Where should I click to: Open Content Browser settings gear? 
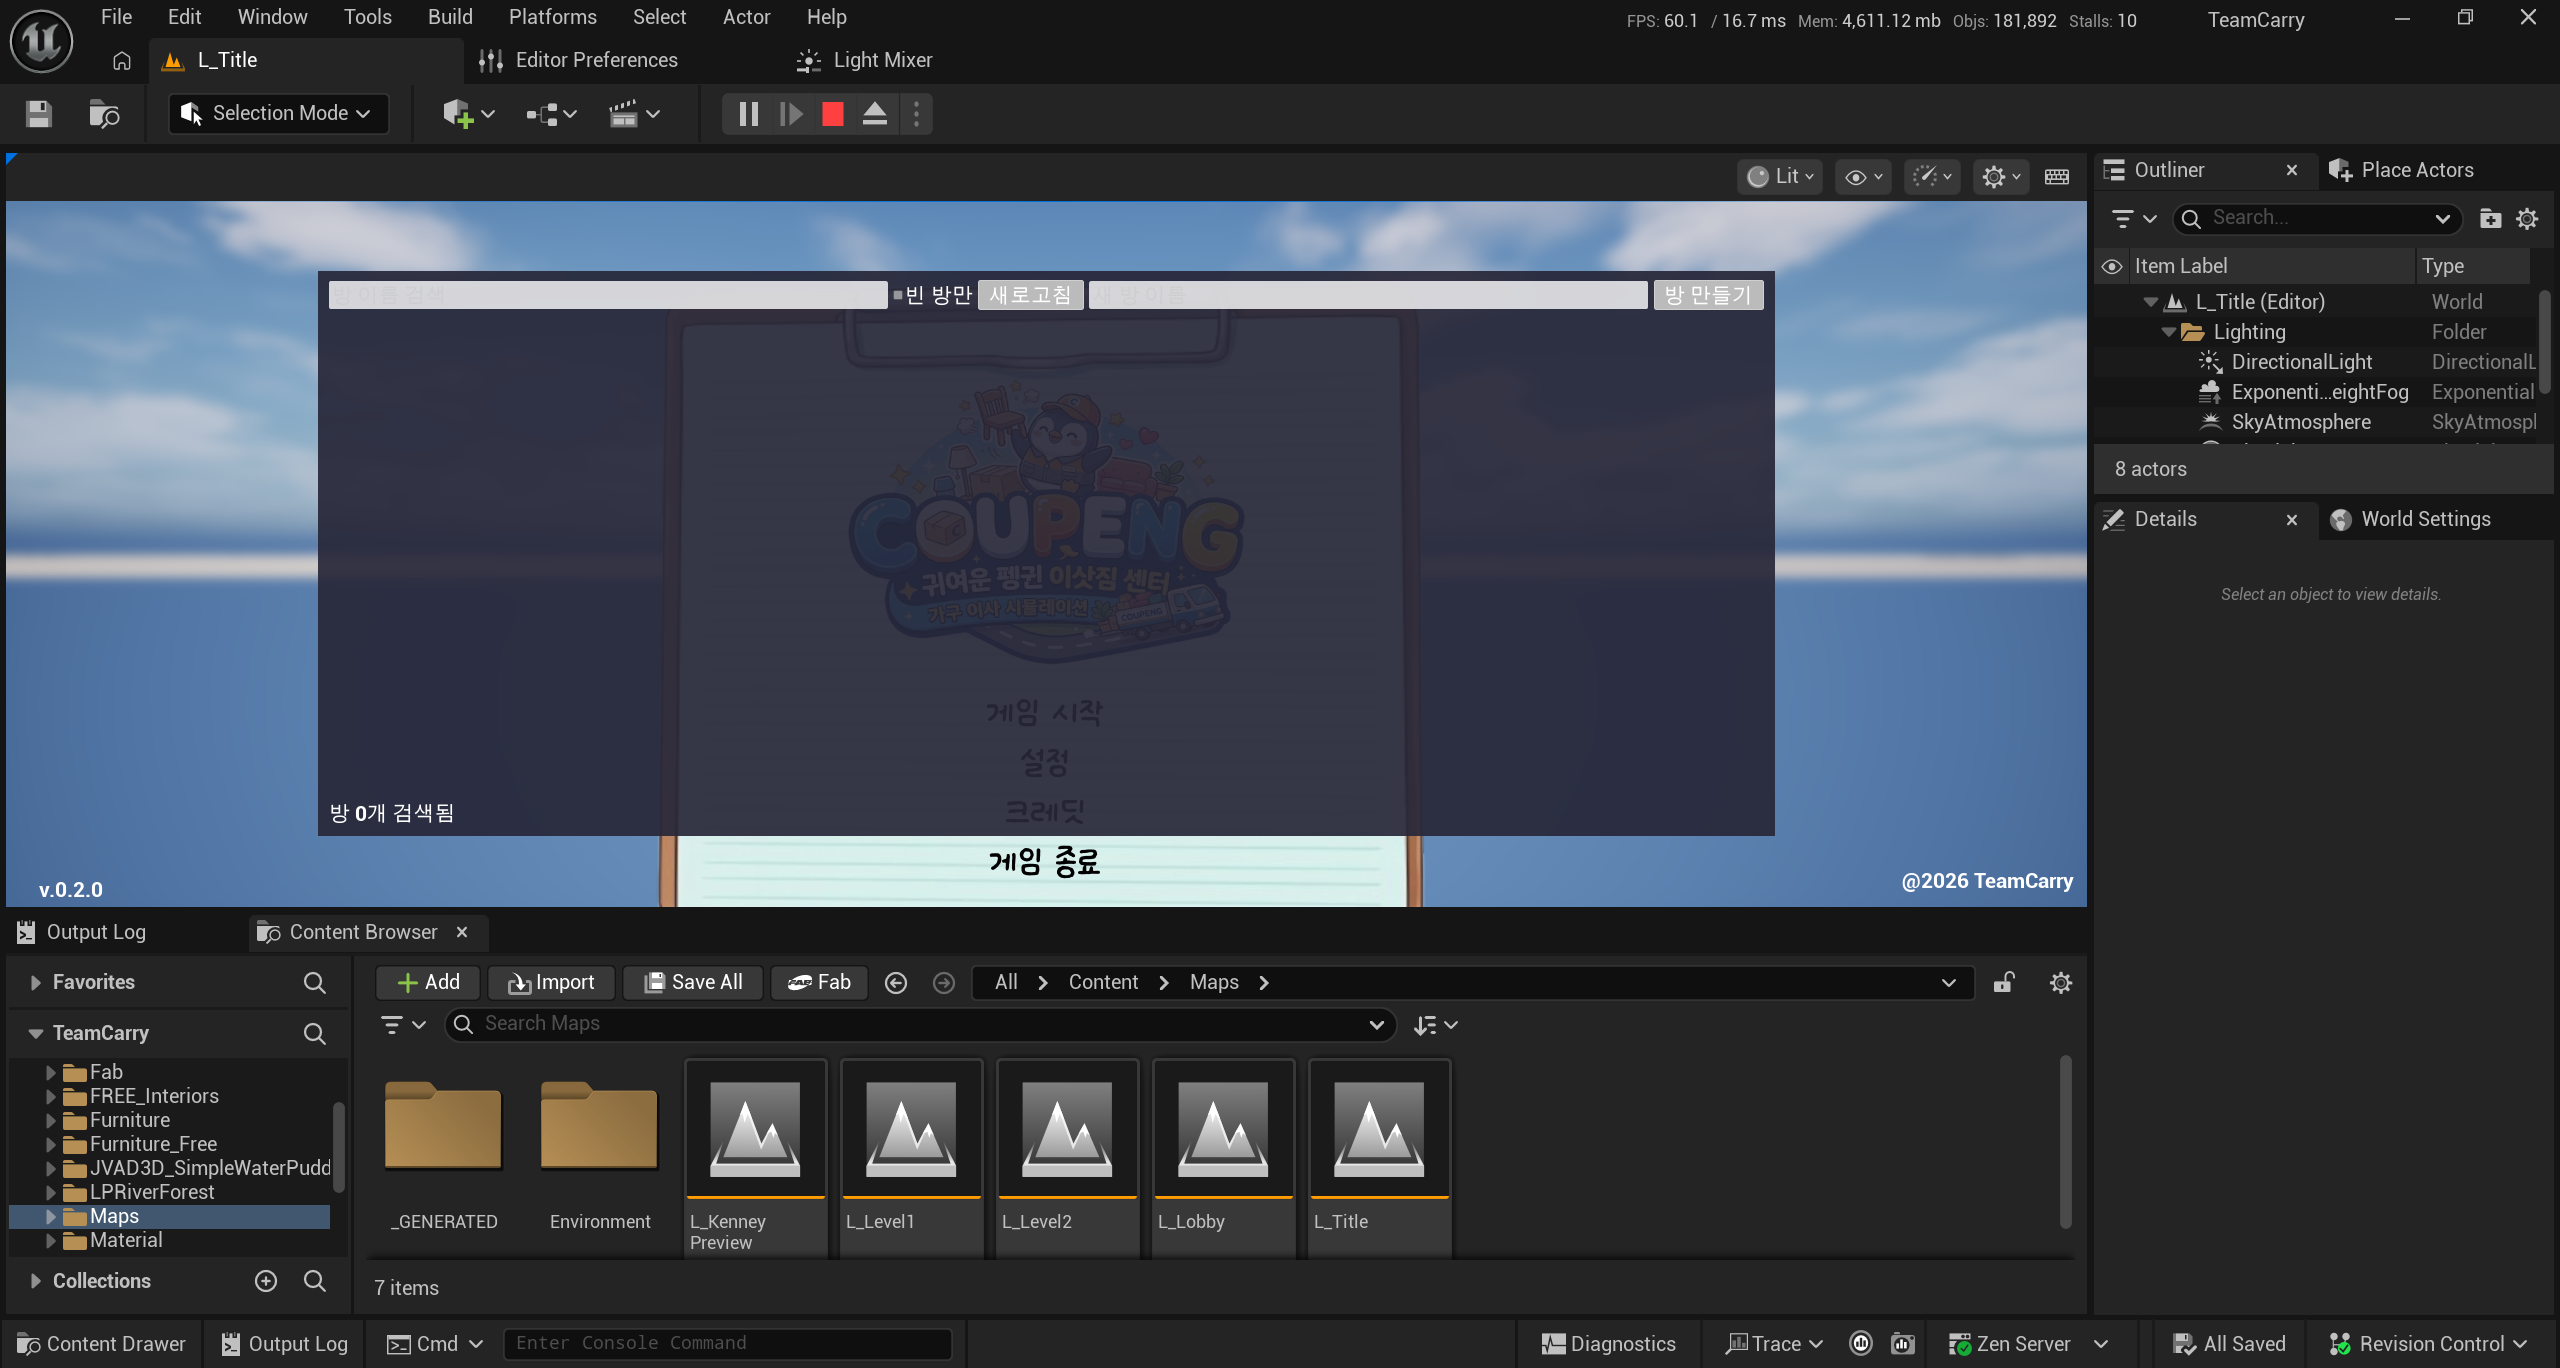(2060, 983)
